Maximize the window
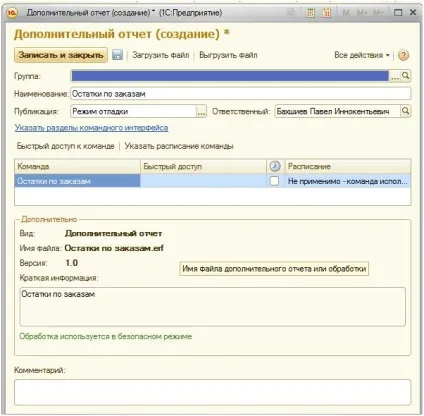Image resolution: width=424 pixels, height=416 pixels. (x=398, y=13)
